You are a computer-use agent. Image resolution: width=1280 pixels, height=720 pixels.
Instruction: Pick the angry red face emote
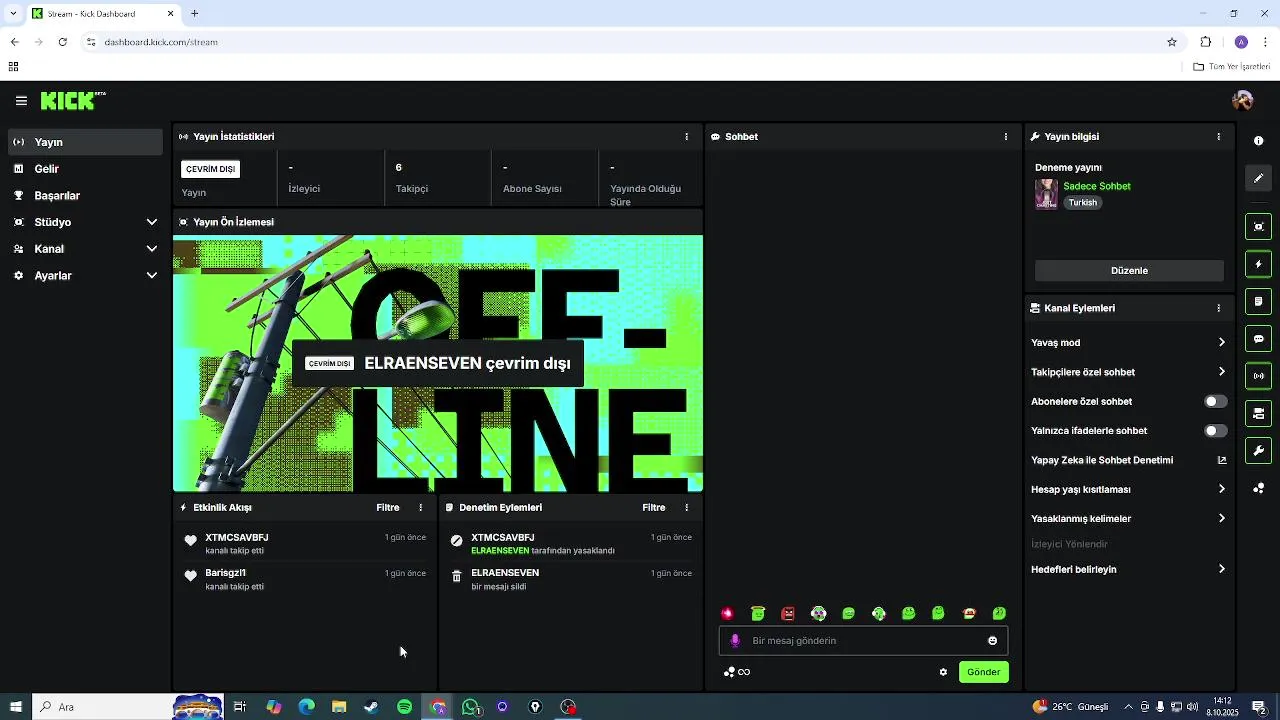788,614
